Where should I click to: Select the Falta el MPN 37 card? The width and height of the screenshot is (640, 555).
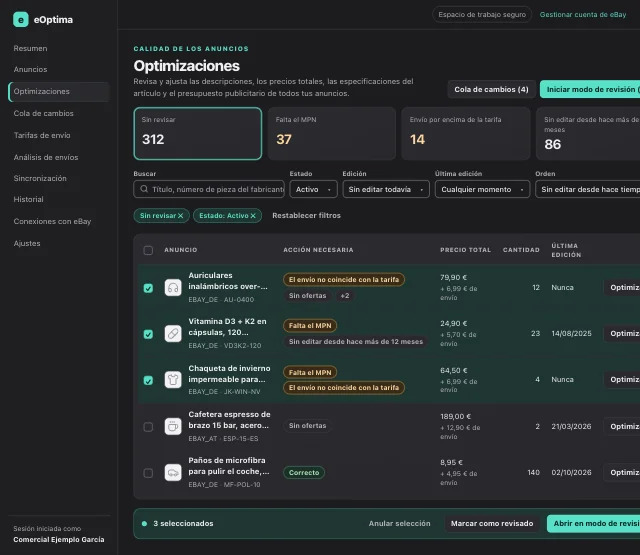click(x=331, y=133)
